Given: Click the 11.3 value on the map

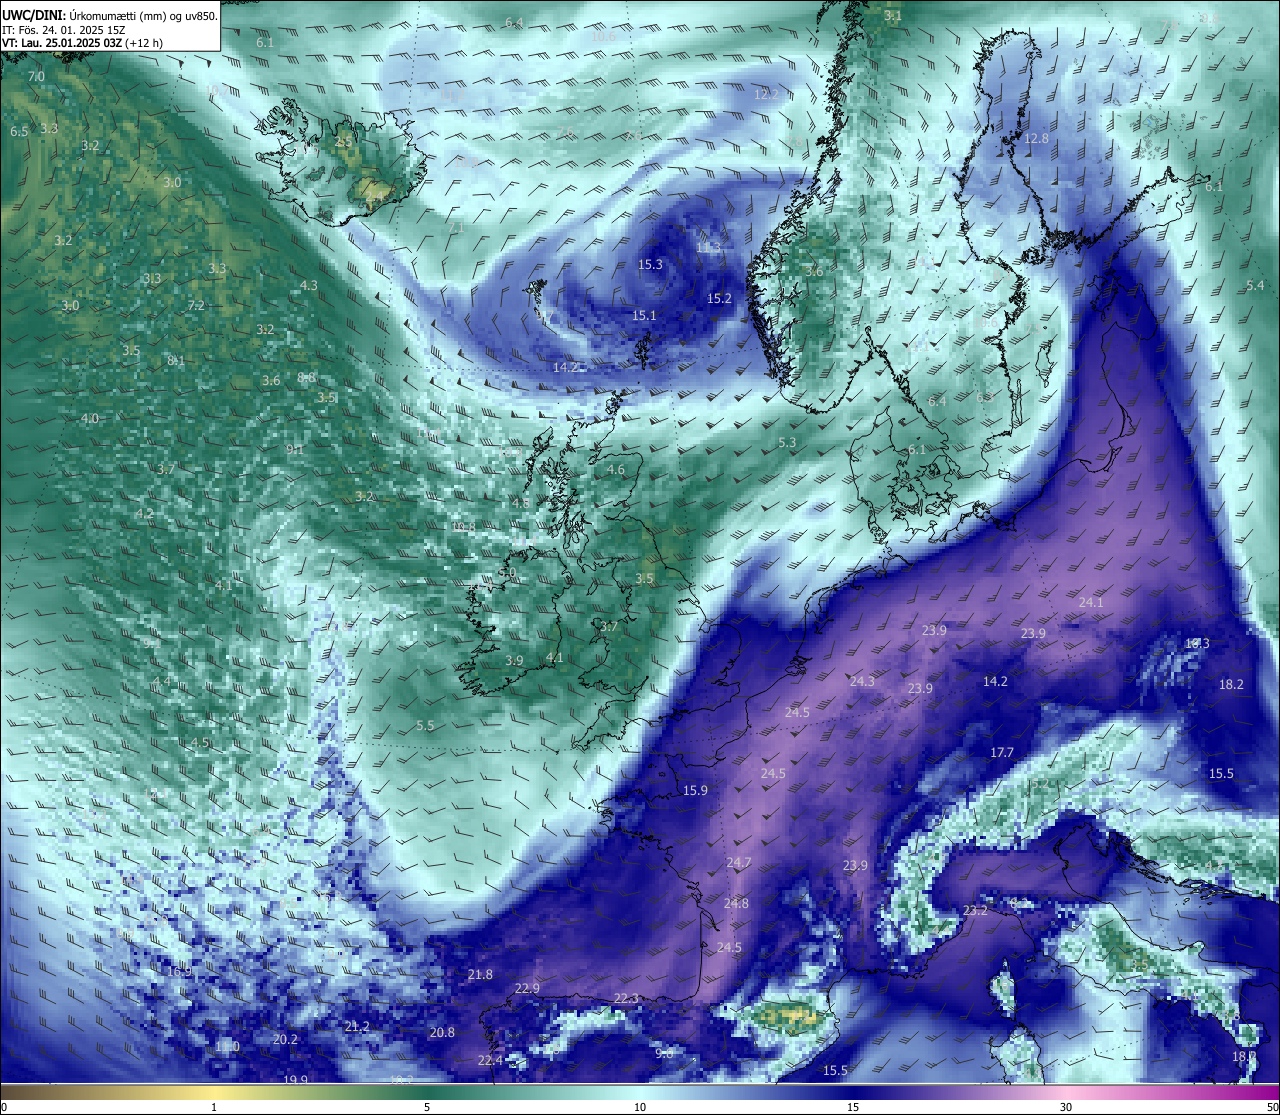Looking at the screenshot, I should 708,248.
